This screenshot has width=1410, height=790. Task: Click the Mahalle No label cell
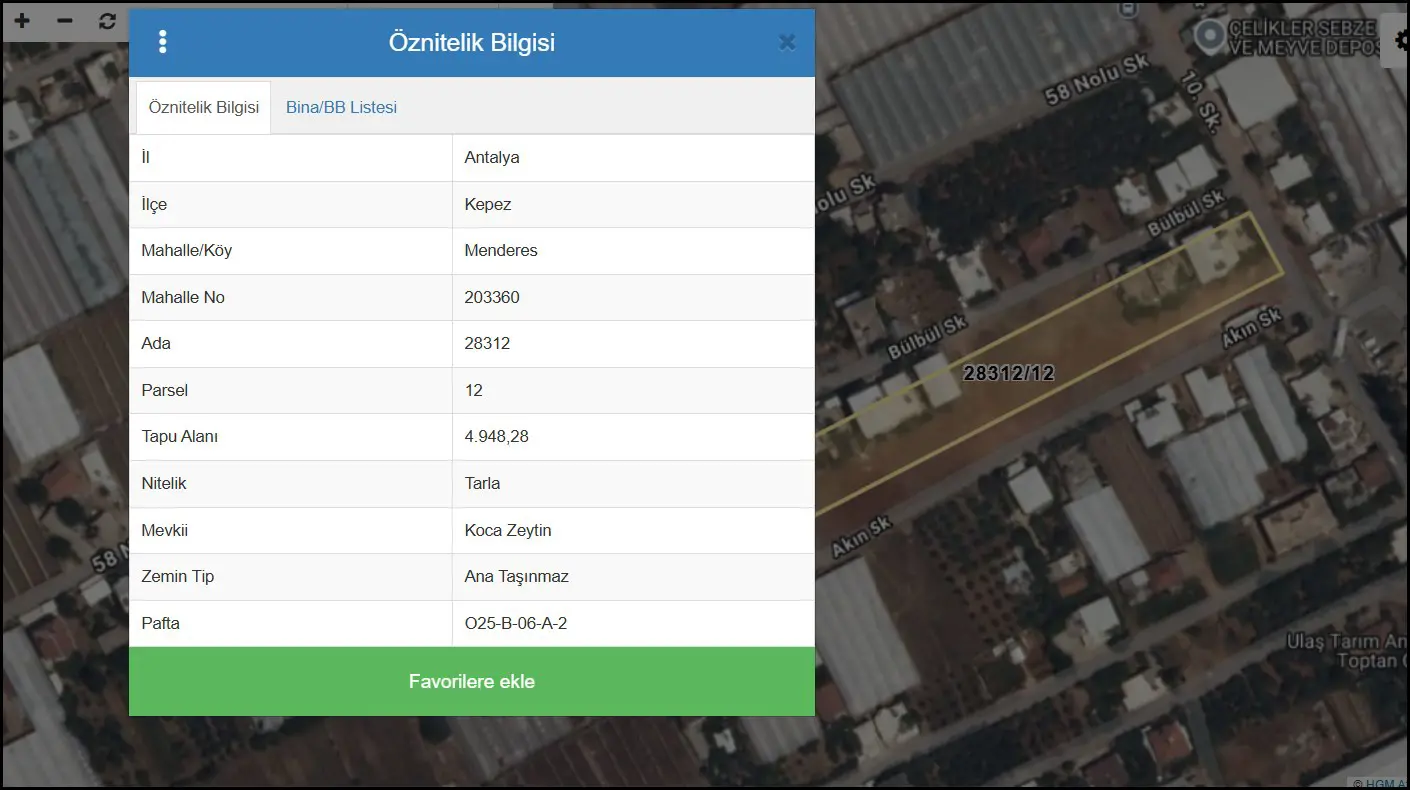click(x=291, y=297)
